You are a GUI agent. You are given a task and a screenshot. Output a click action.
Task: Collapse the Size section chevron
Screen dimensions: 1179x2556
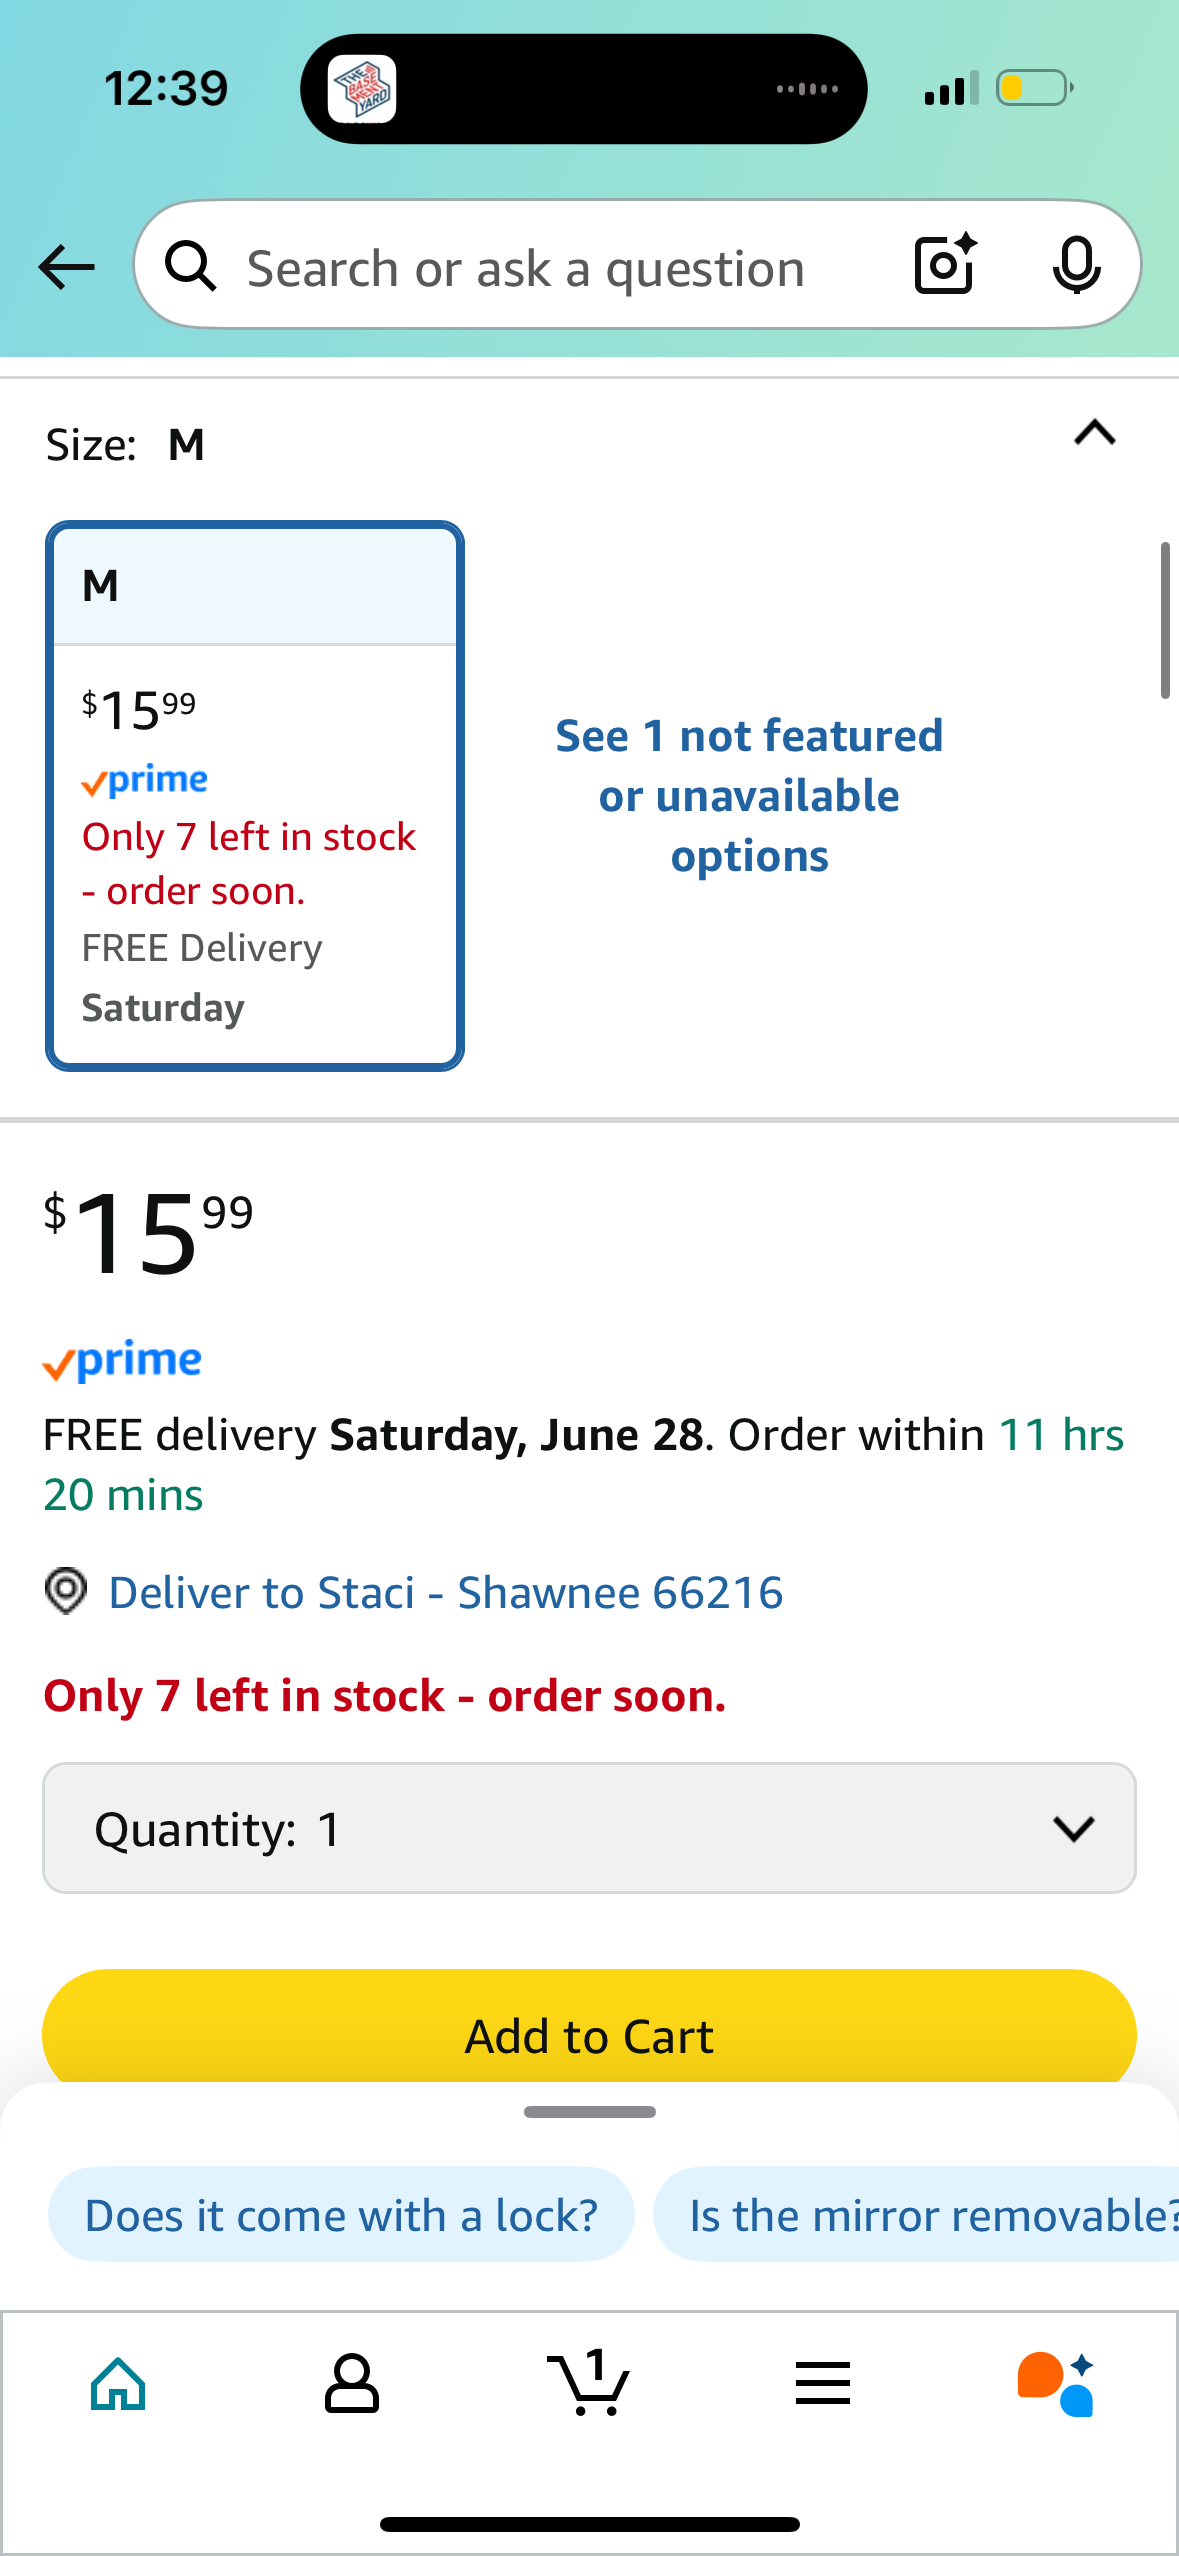[x=1095, y=433]
